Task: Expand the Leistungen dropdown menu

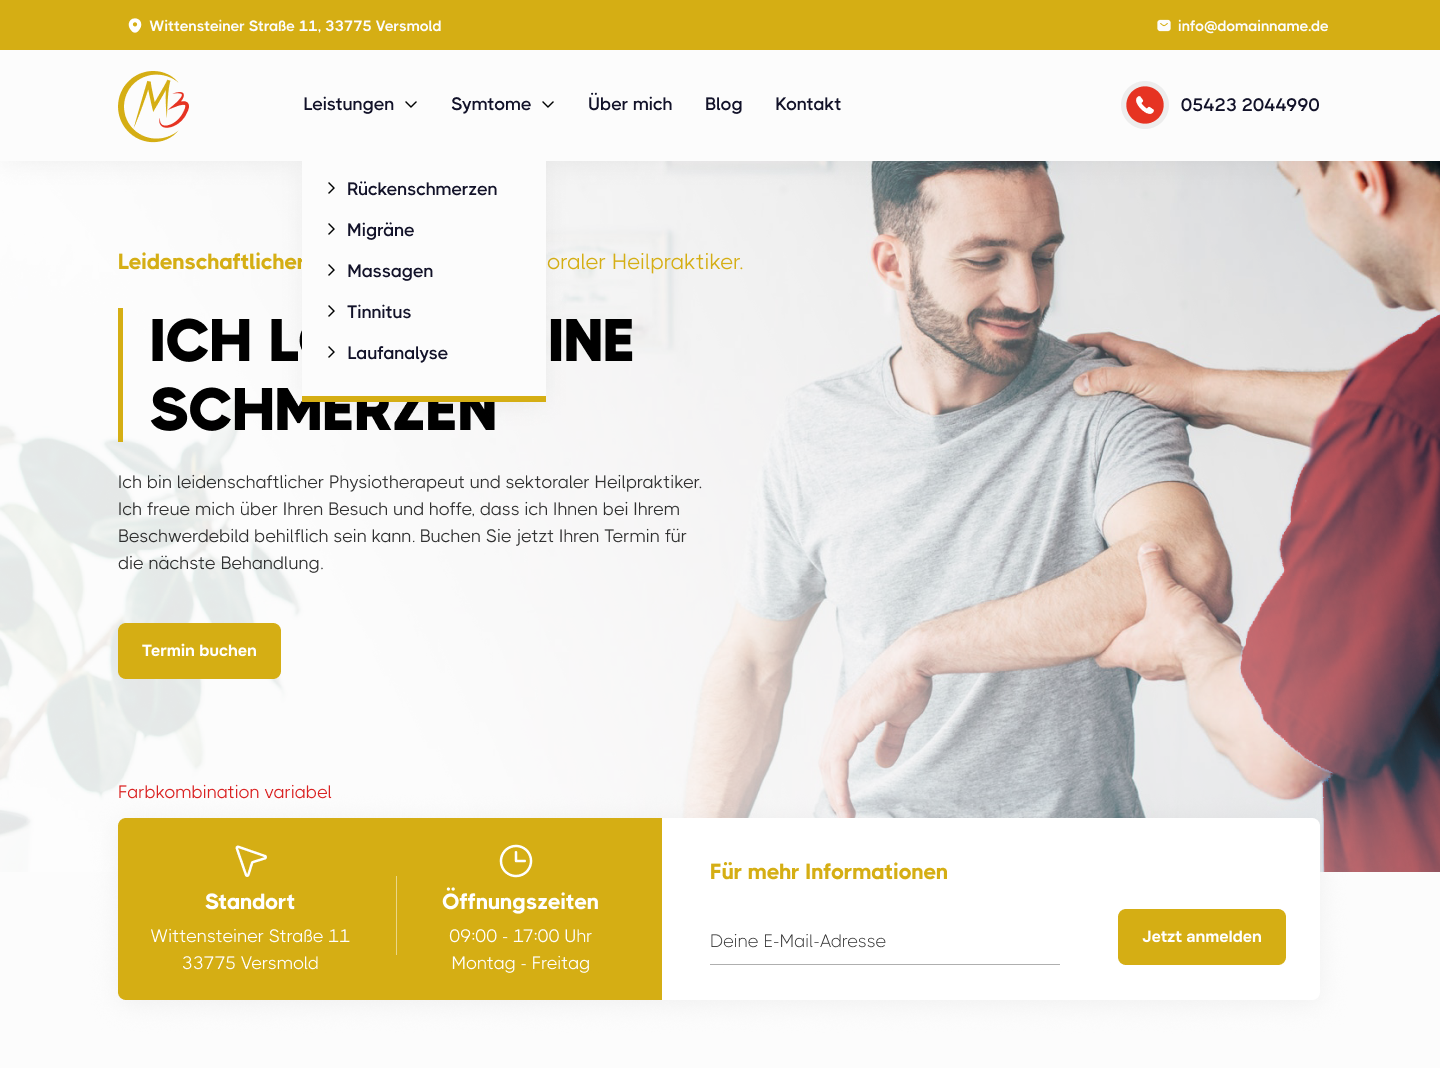Action: tap(360, 104)
